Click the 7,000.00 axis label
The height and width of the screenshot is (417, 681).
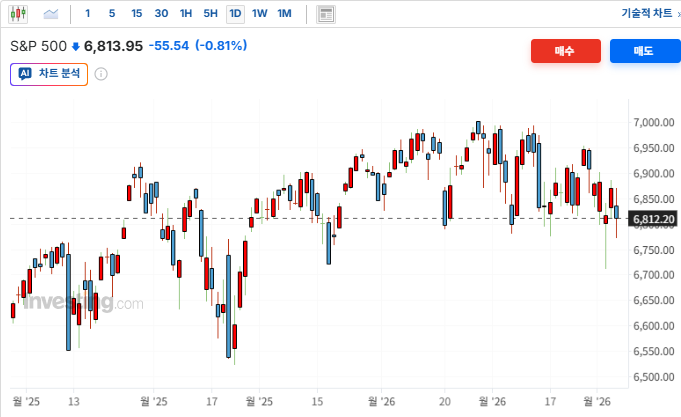click(654, 122)
